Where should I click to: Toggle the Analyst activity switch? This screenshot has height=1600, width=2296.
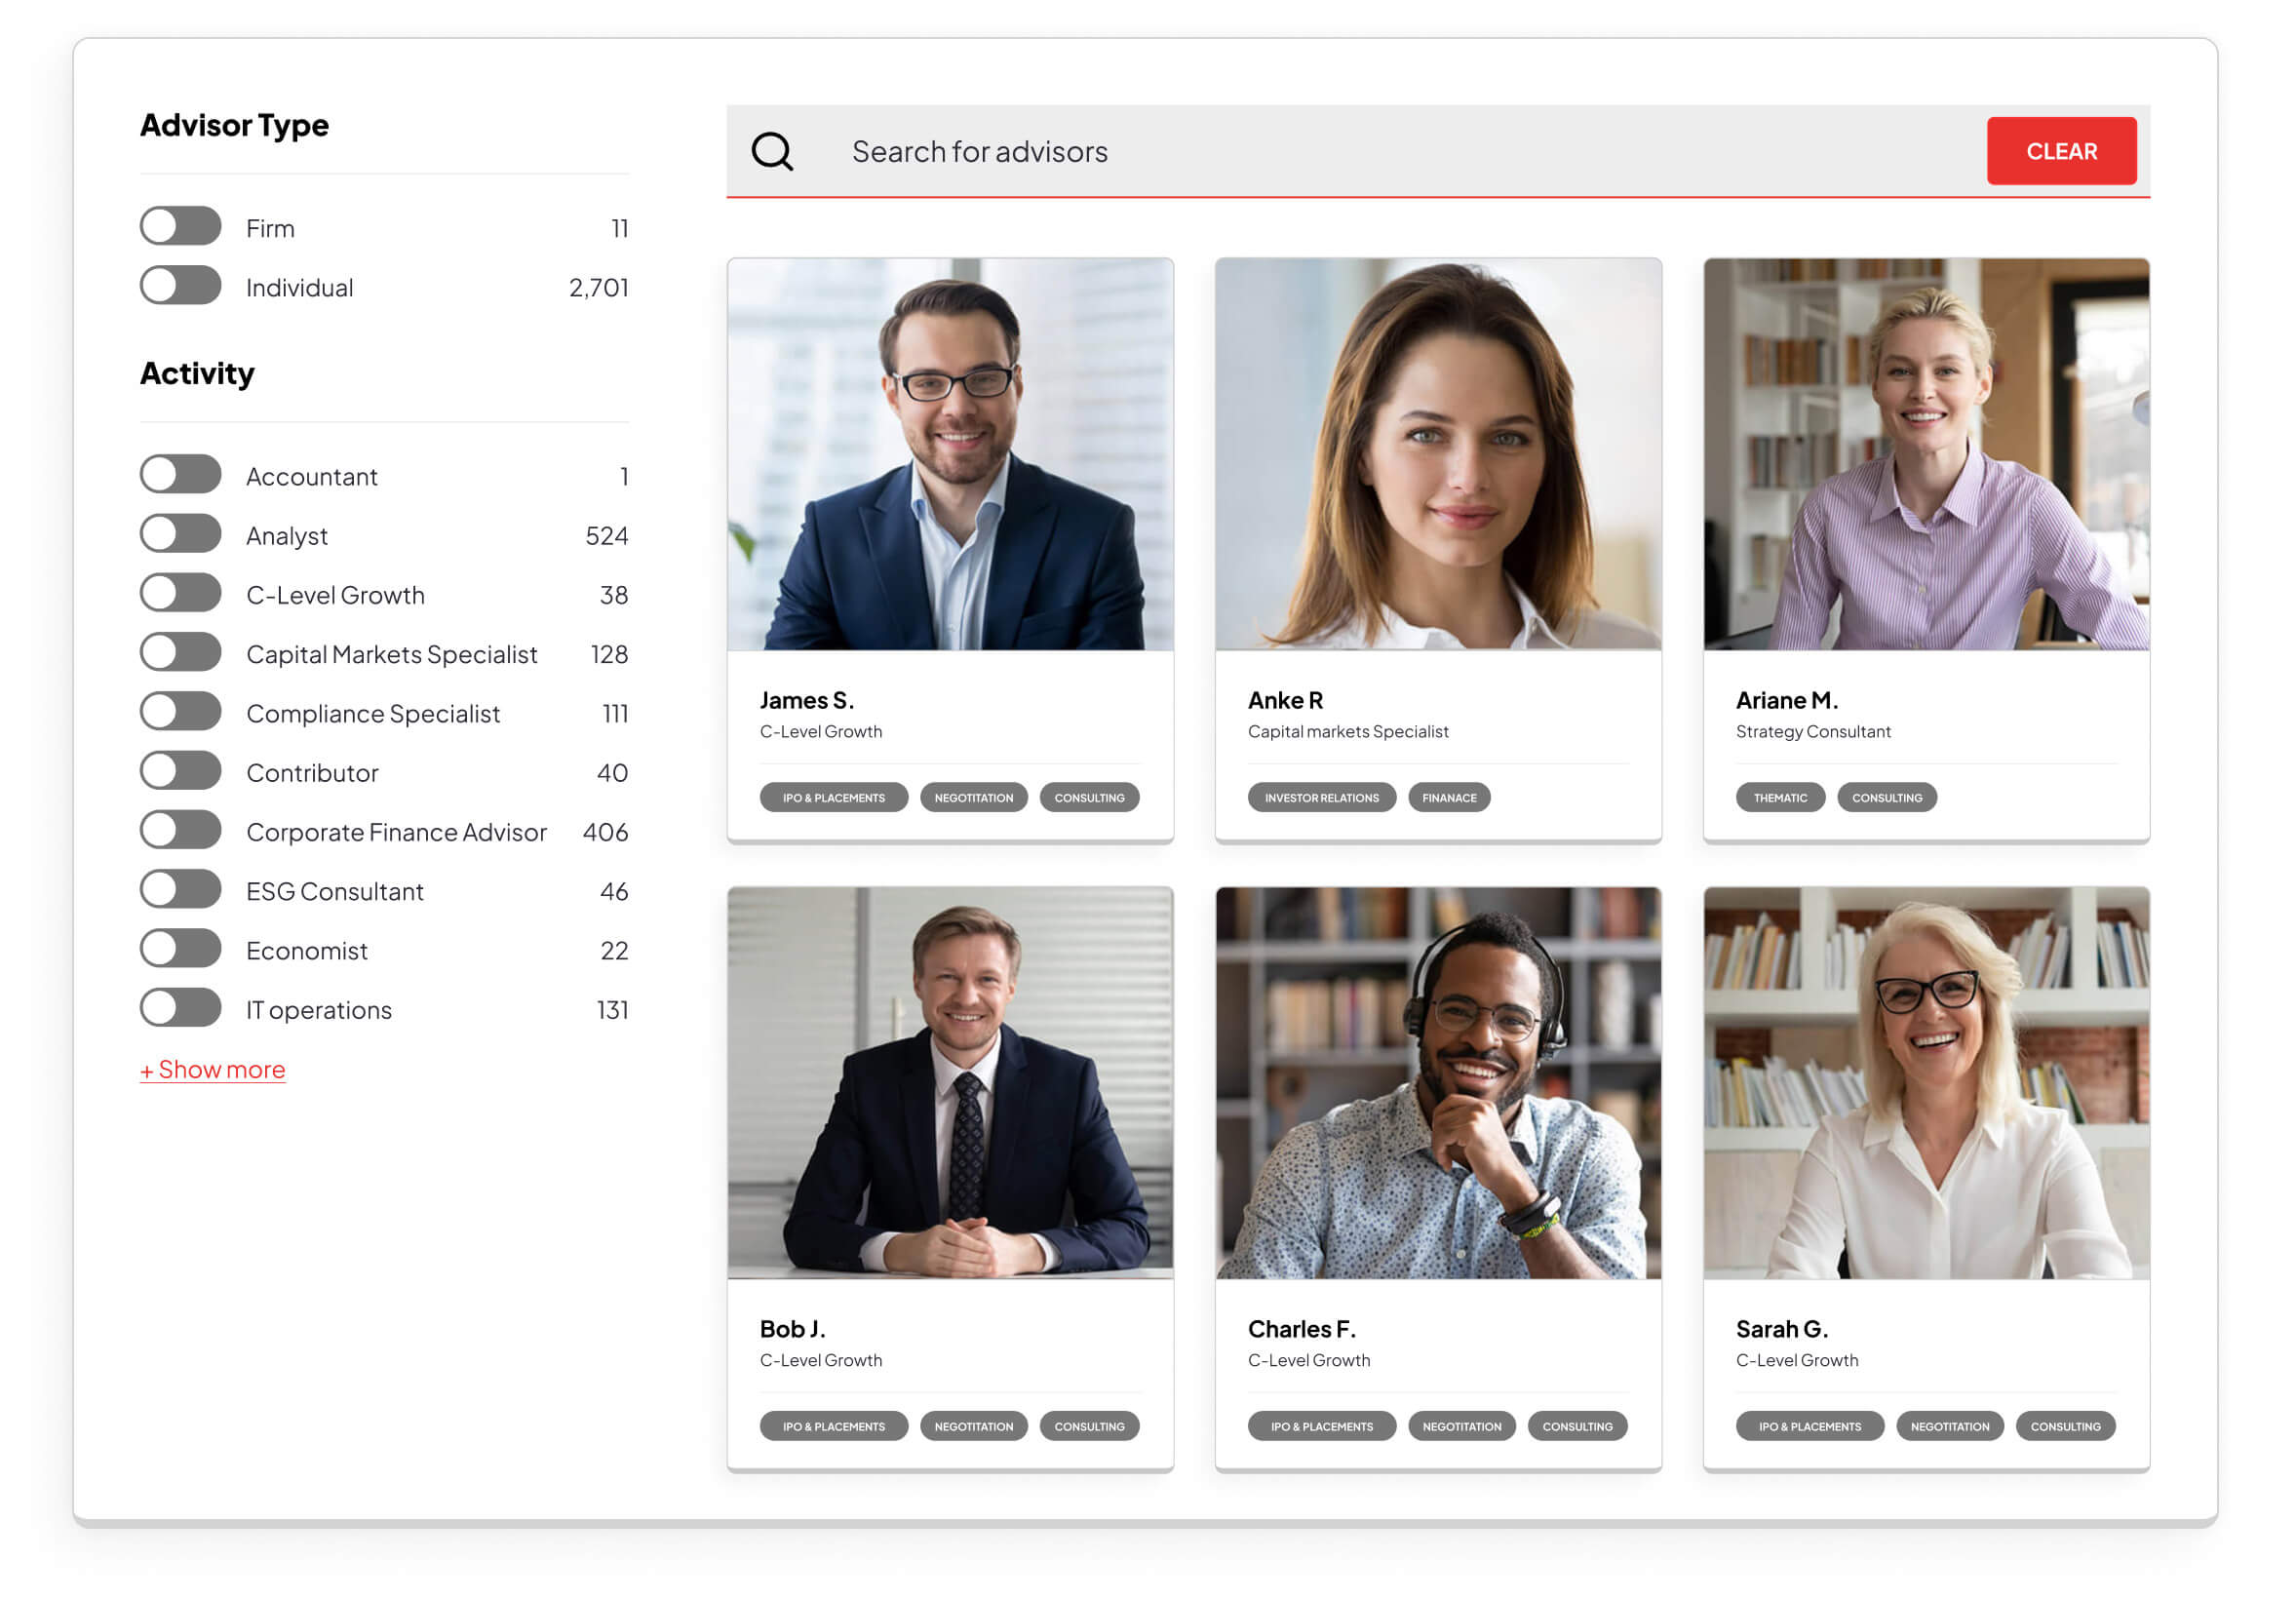coord(181,535)
